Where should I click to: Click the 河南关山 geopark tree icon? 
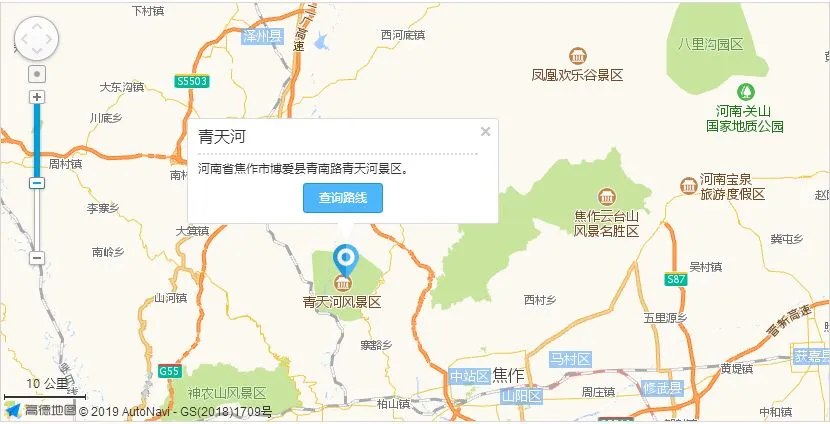pyautogui.click(x=746, y=92)
